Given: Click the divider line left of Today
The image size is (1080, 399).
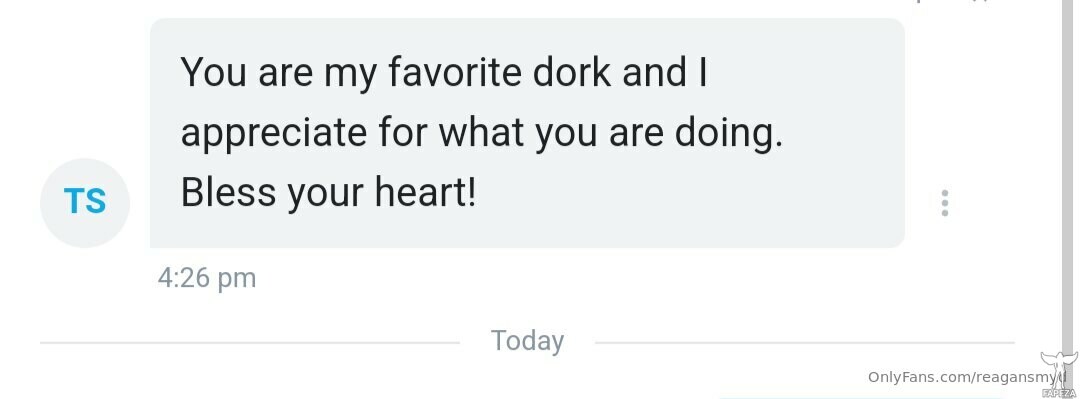Looking at the screenshot, I should coord(249,342).
